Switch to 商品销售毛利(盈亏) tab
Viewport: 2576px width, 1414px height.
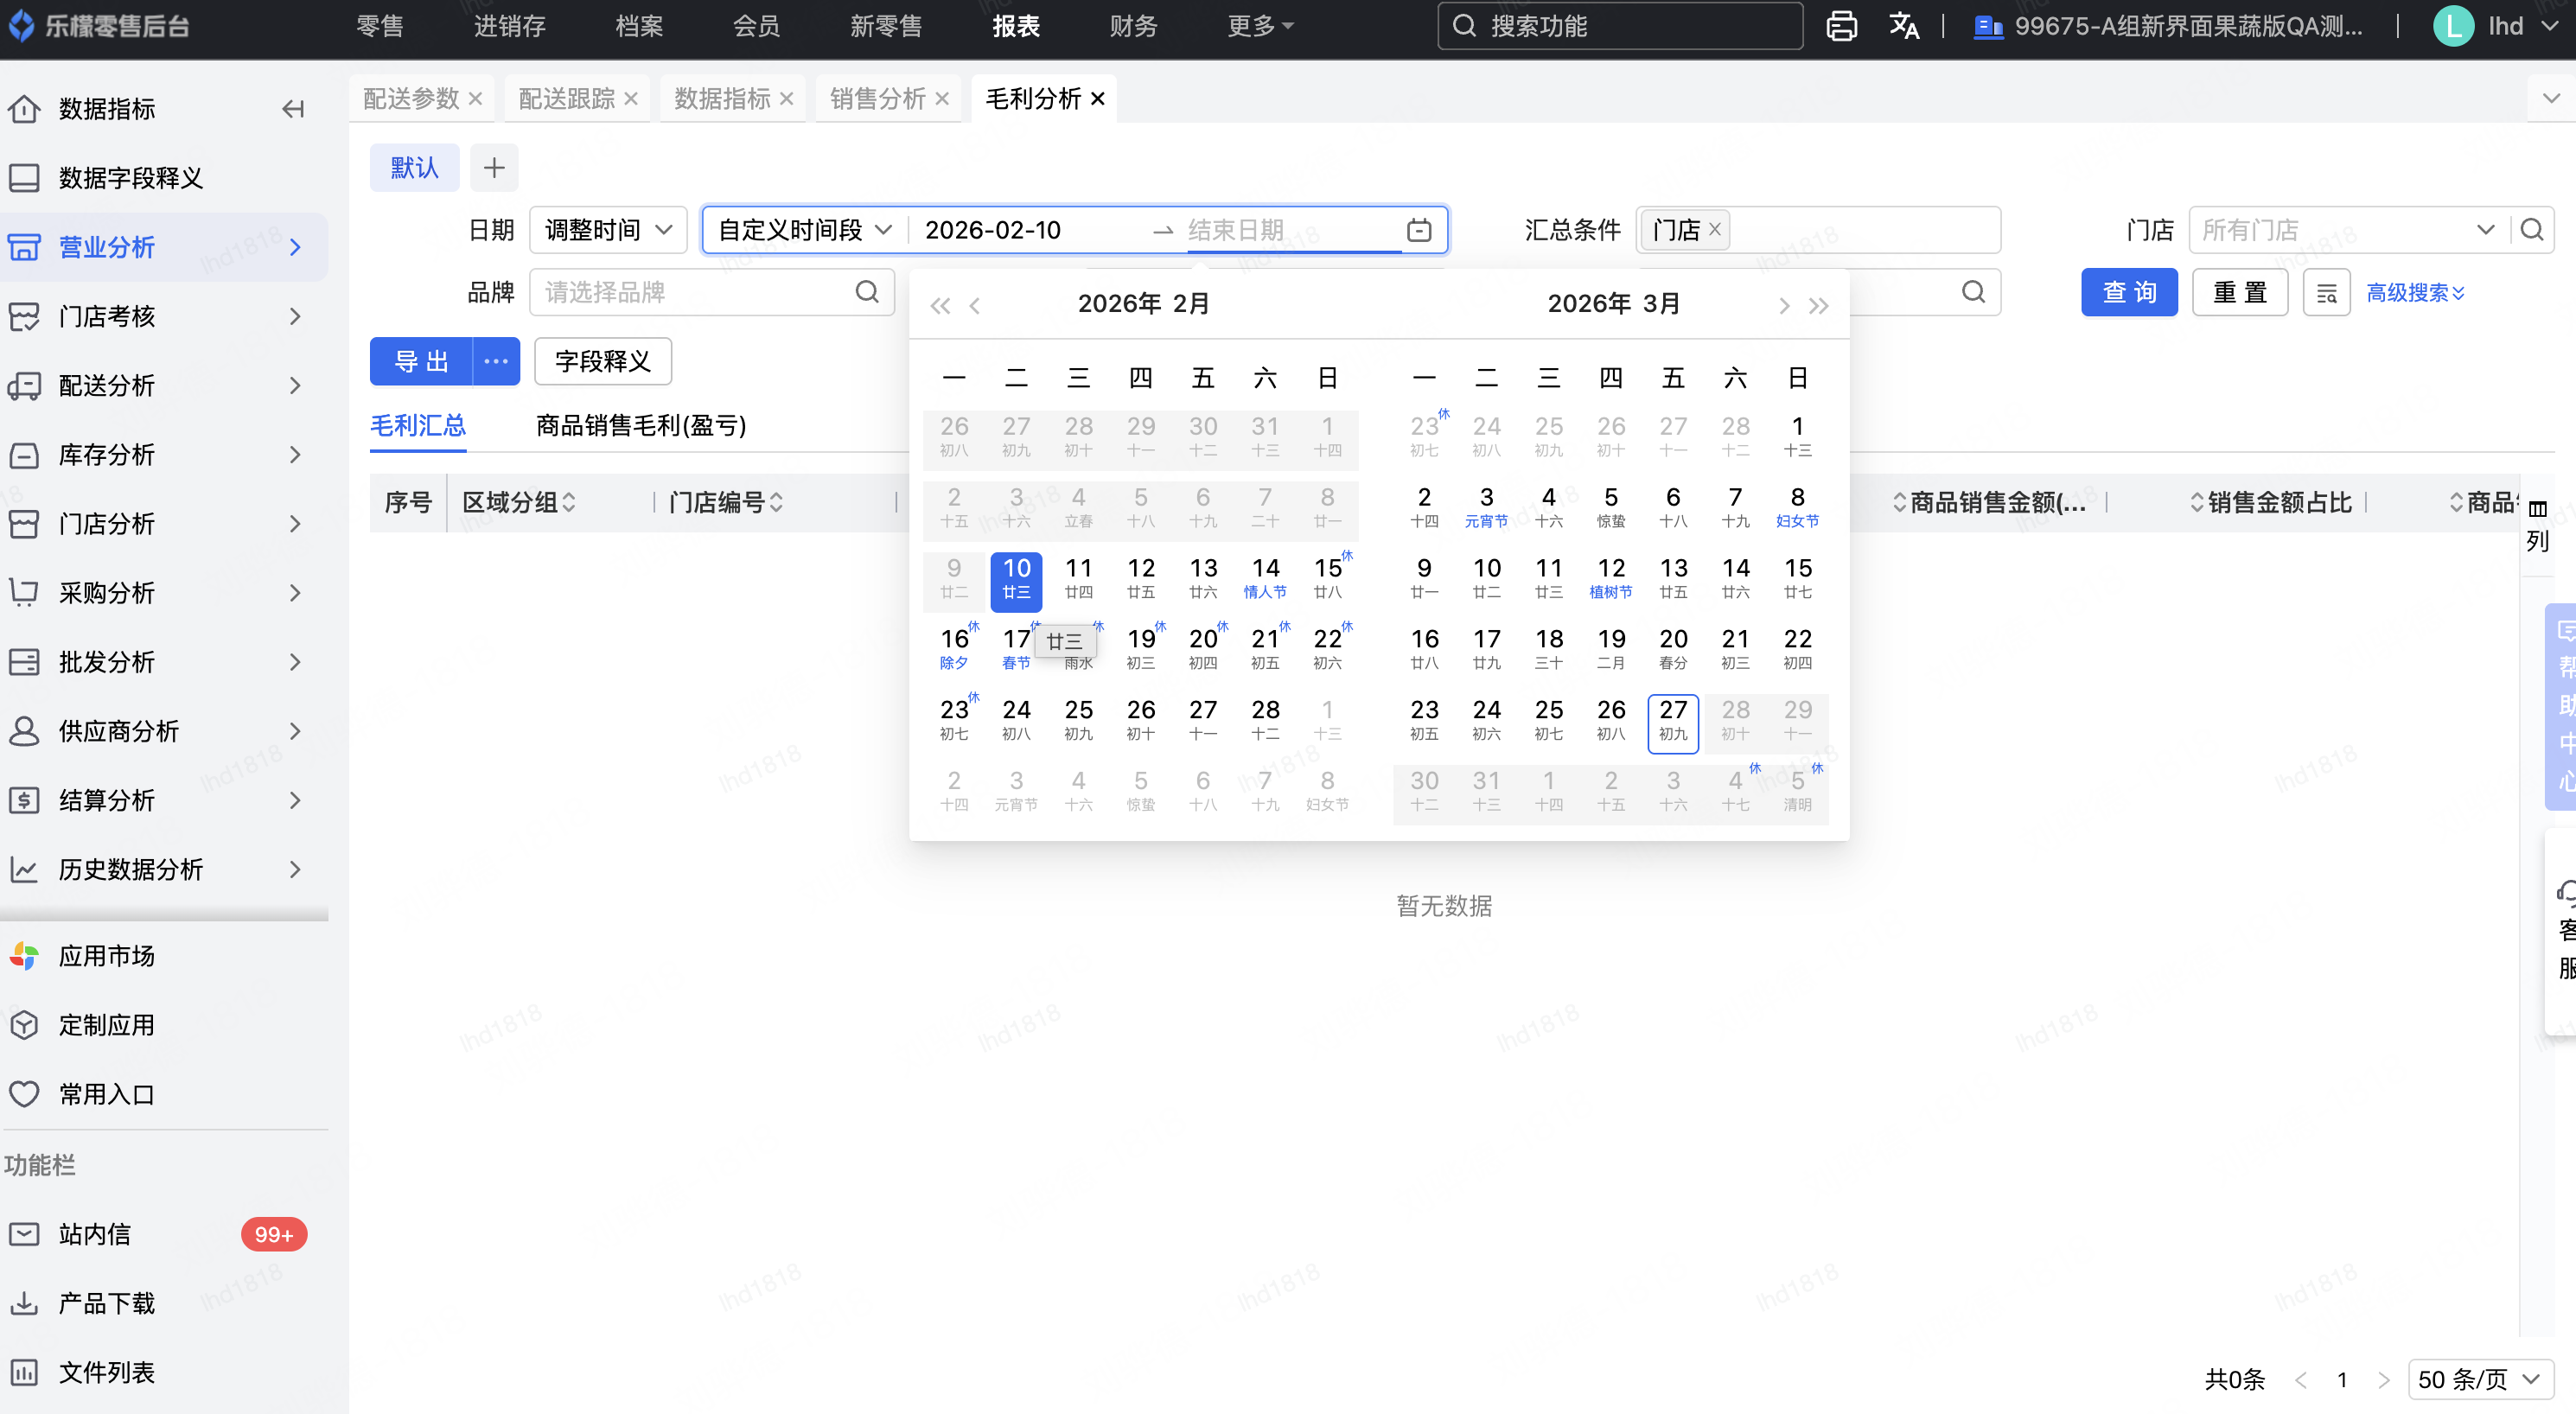pyautogui.click(x=640, y=426)
